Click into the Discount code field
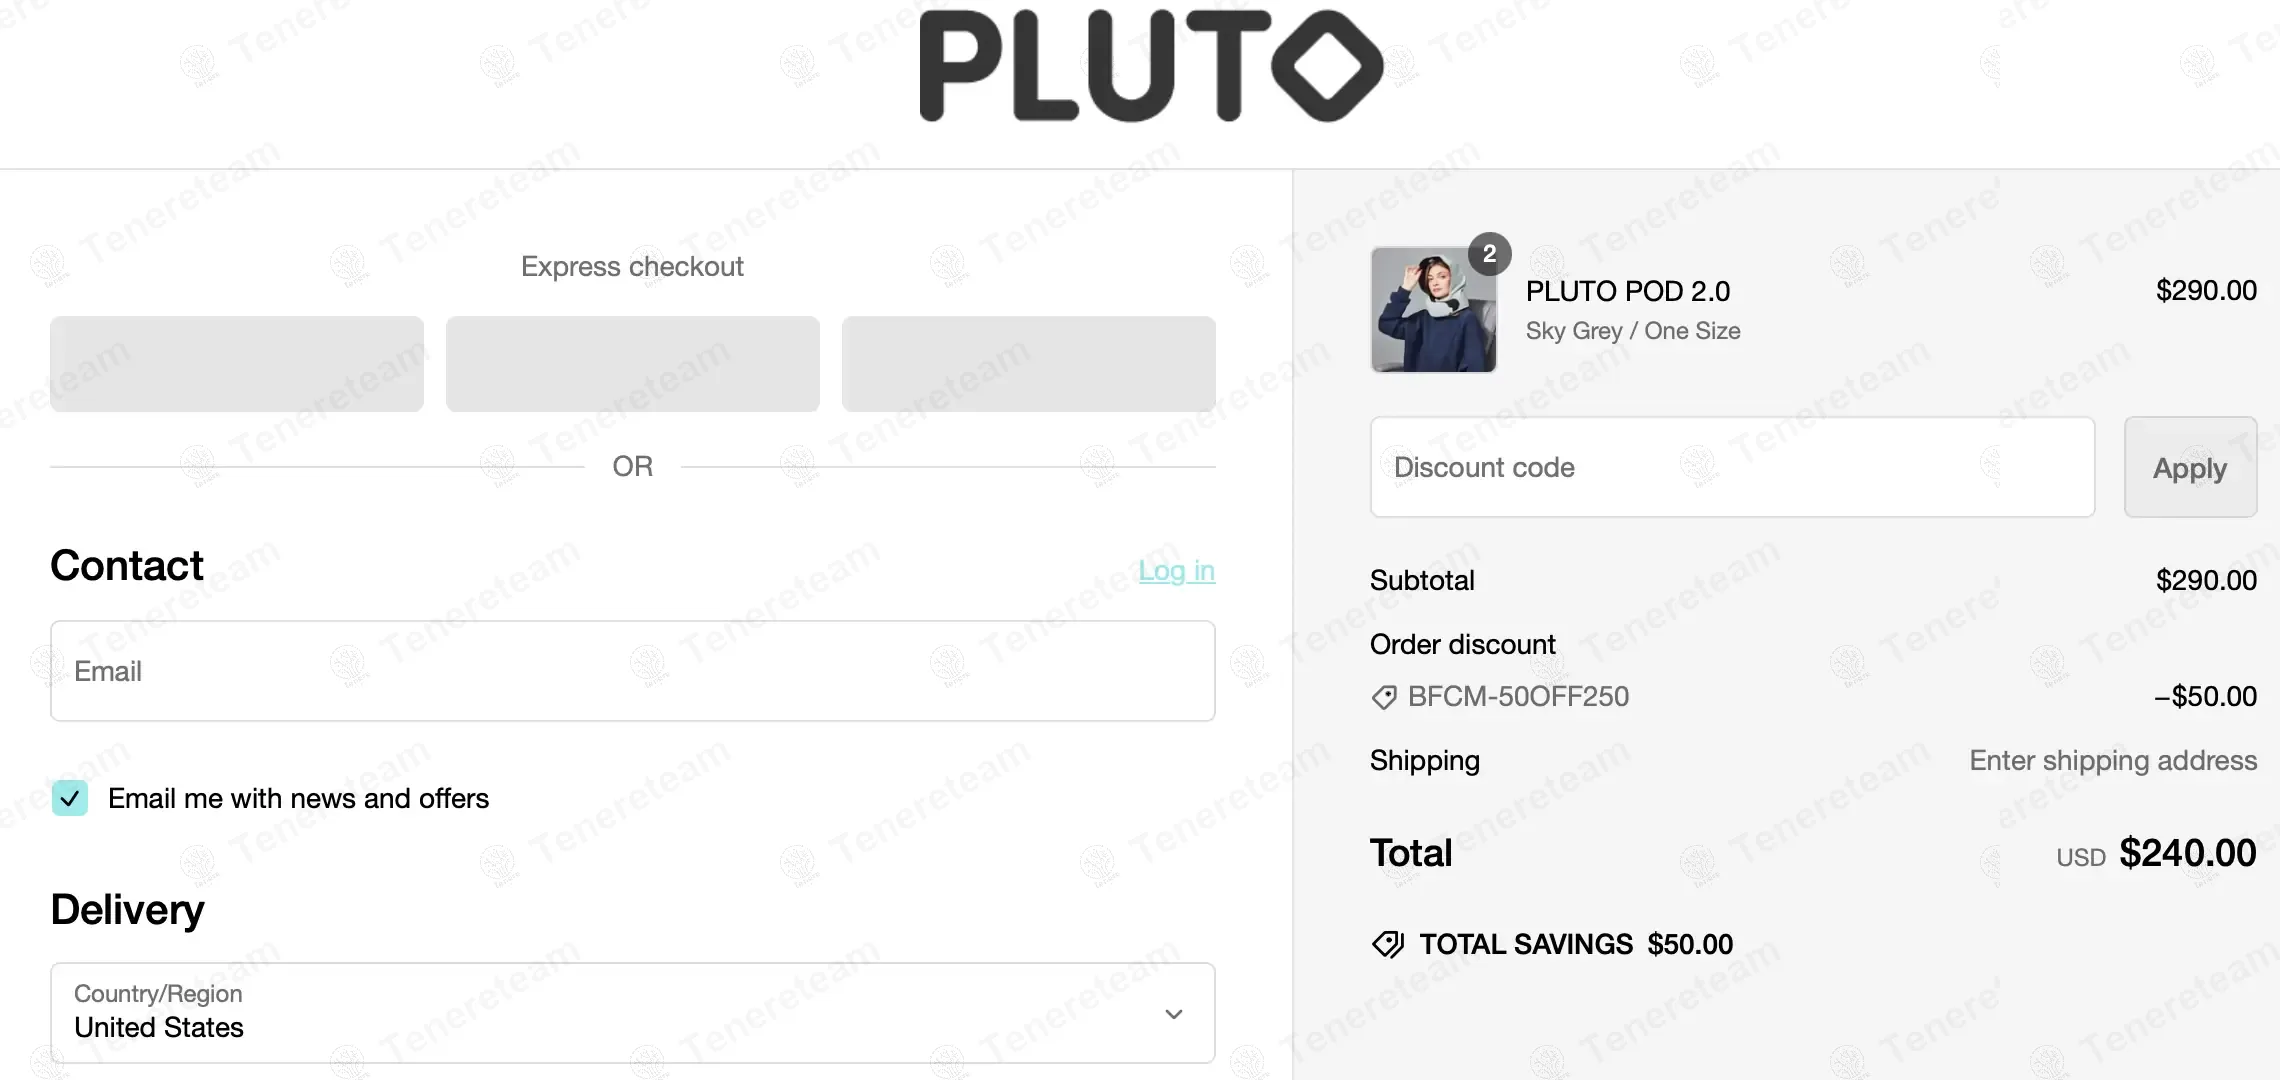 1732,467
